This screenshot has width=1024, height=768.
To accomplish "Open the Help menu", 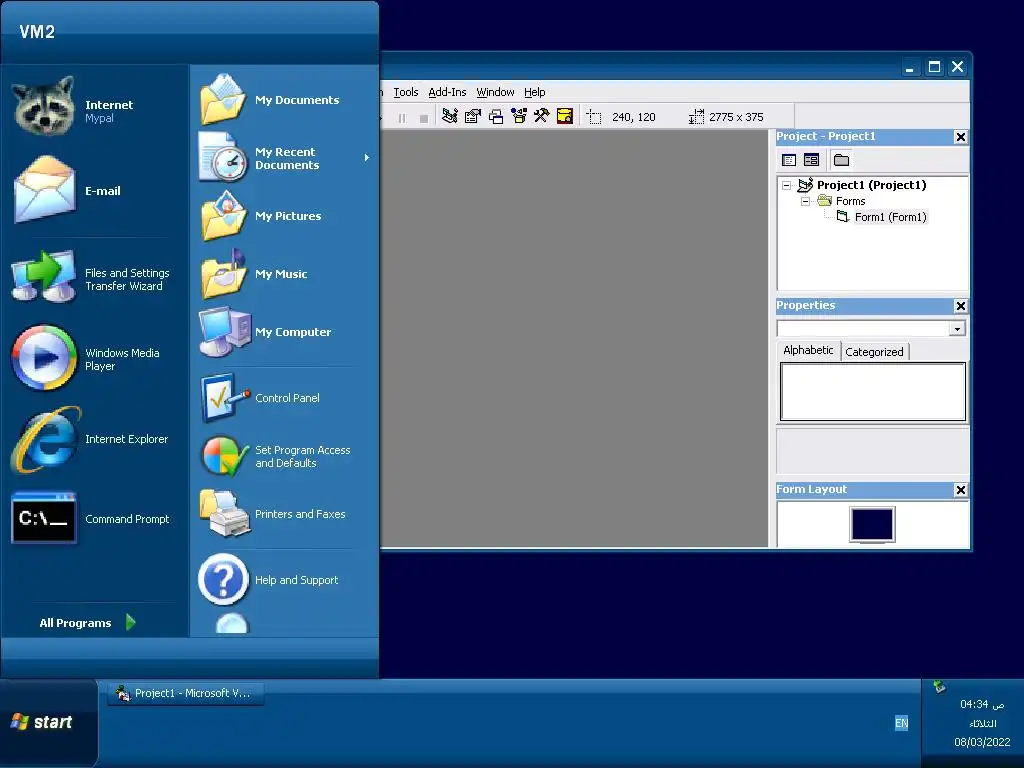I will point(534,92).
